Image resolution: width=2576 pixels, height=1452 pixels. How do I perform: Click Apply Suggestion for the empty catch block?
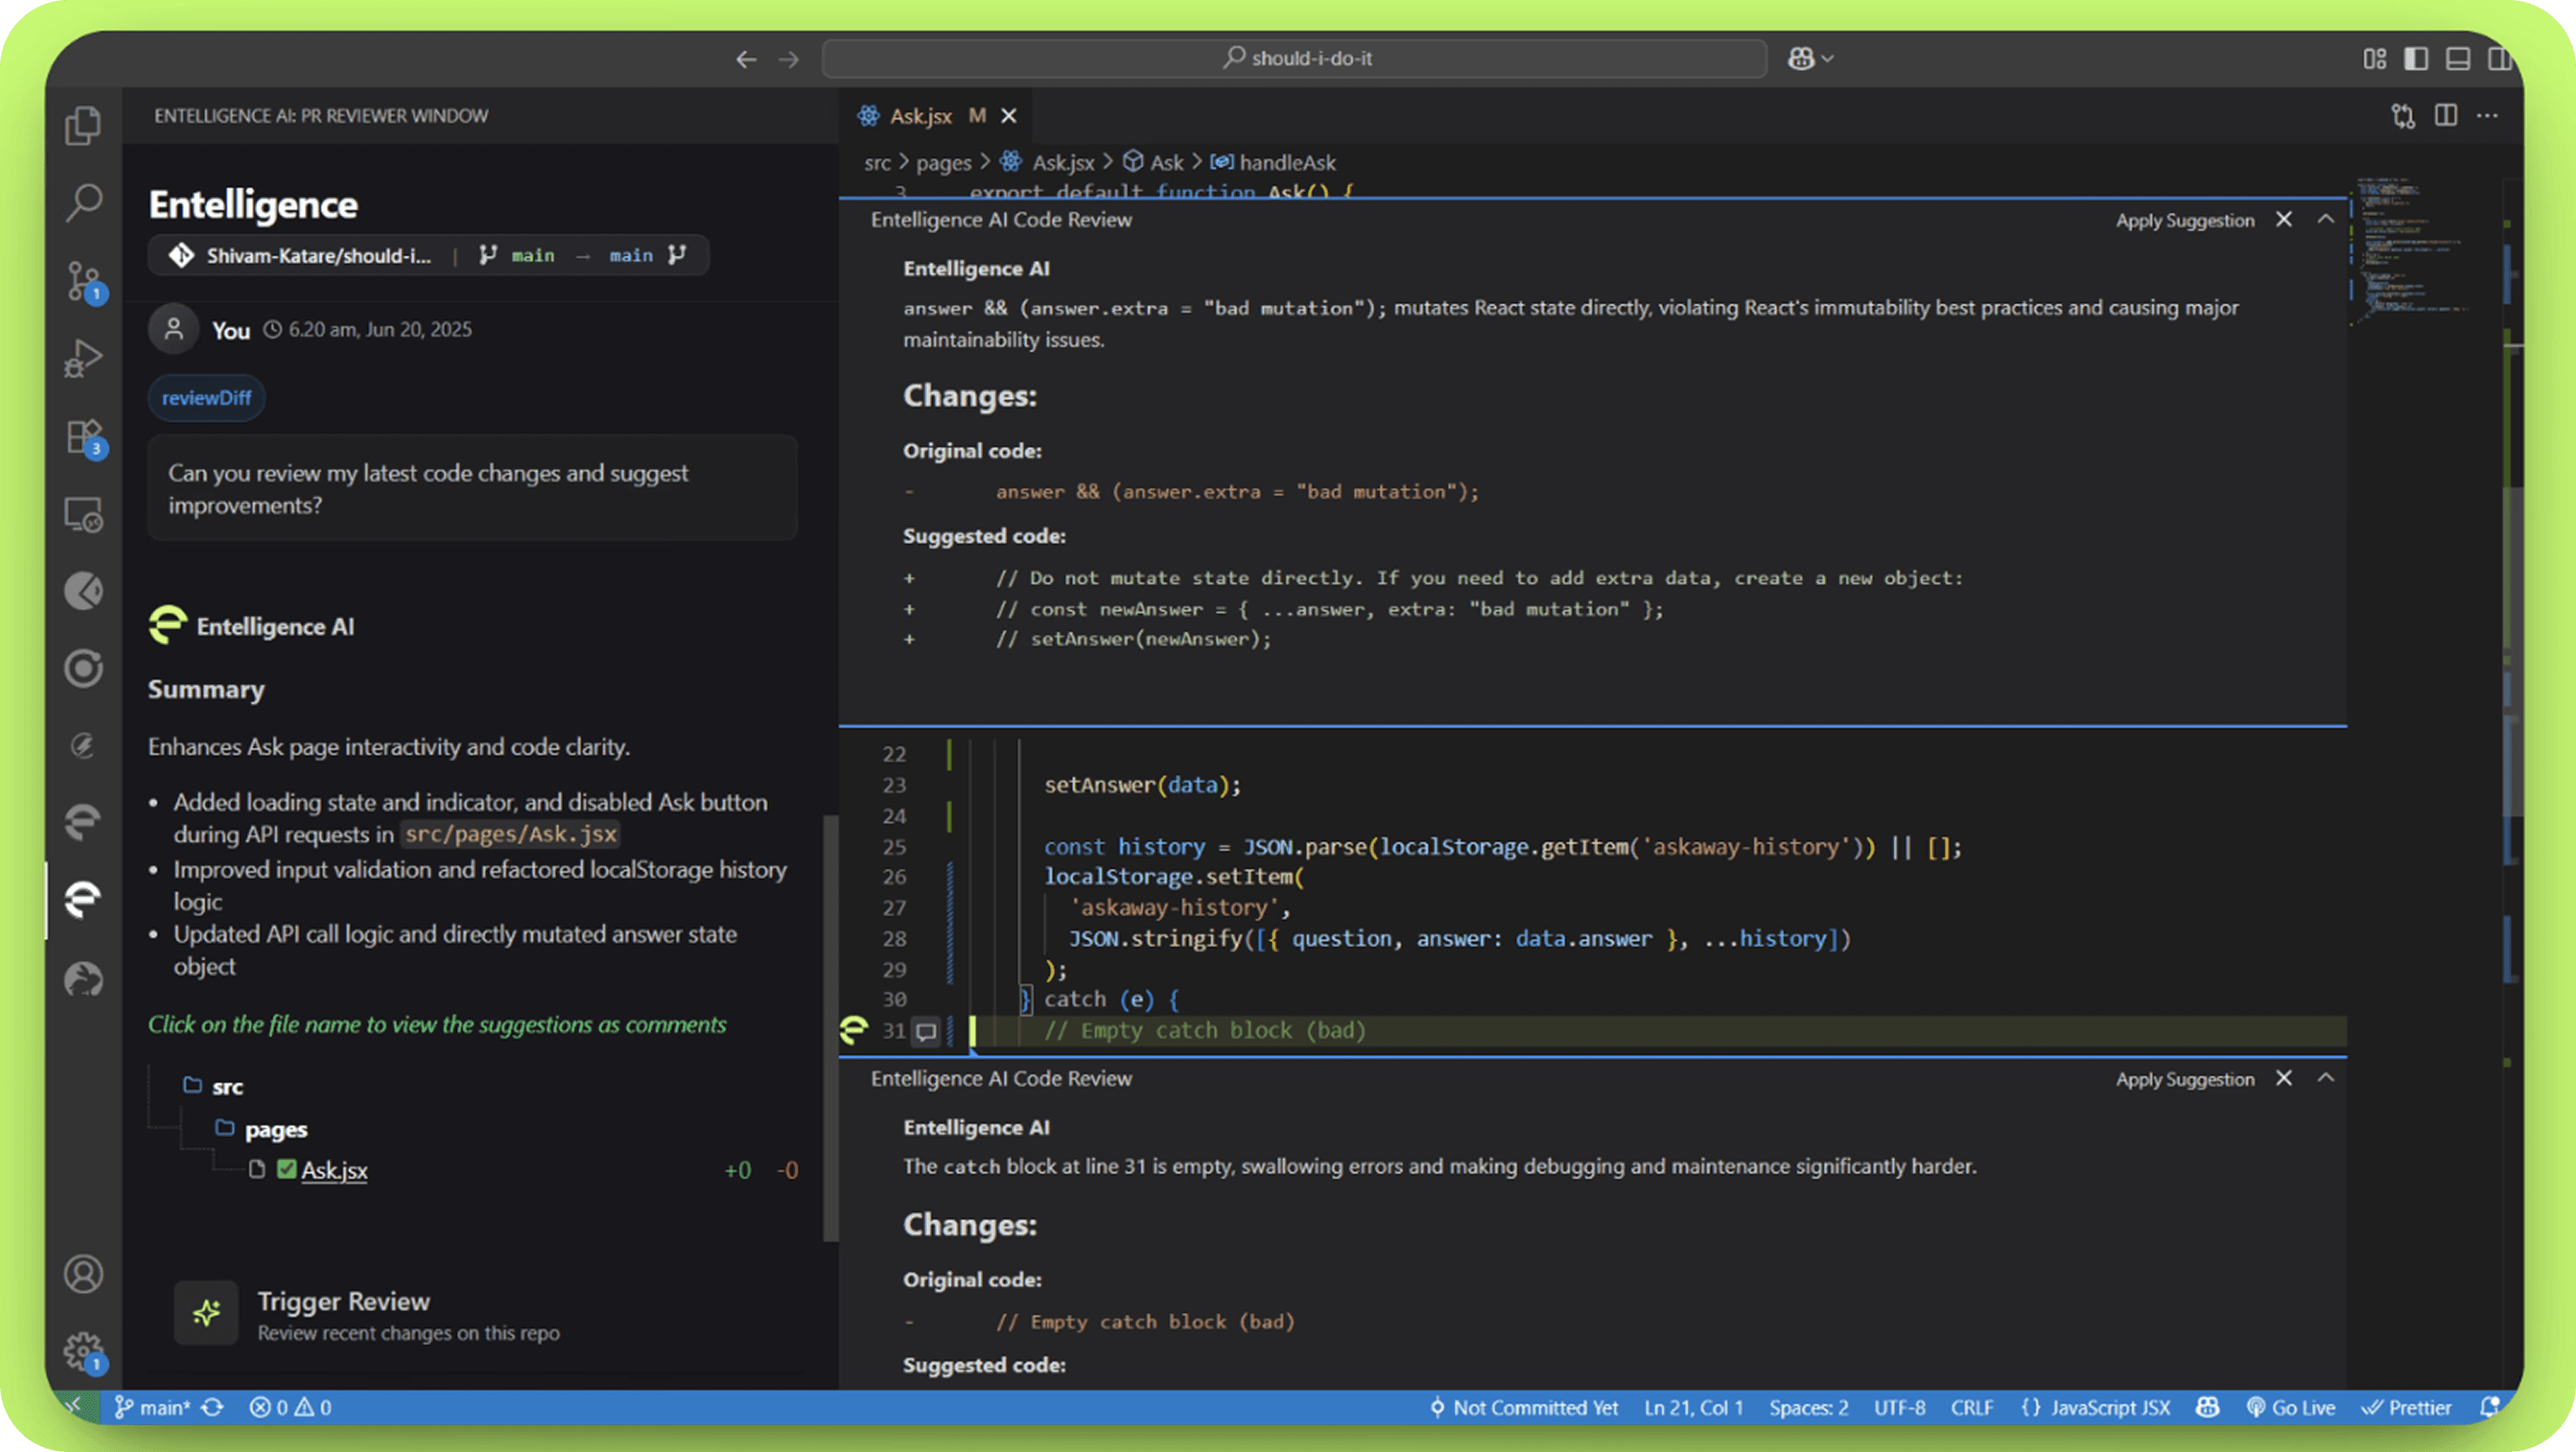2184,1079
